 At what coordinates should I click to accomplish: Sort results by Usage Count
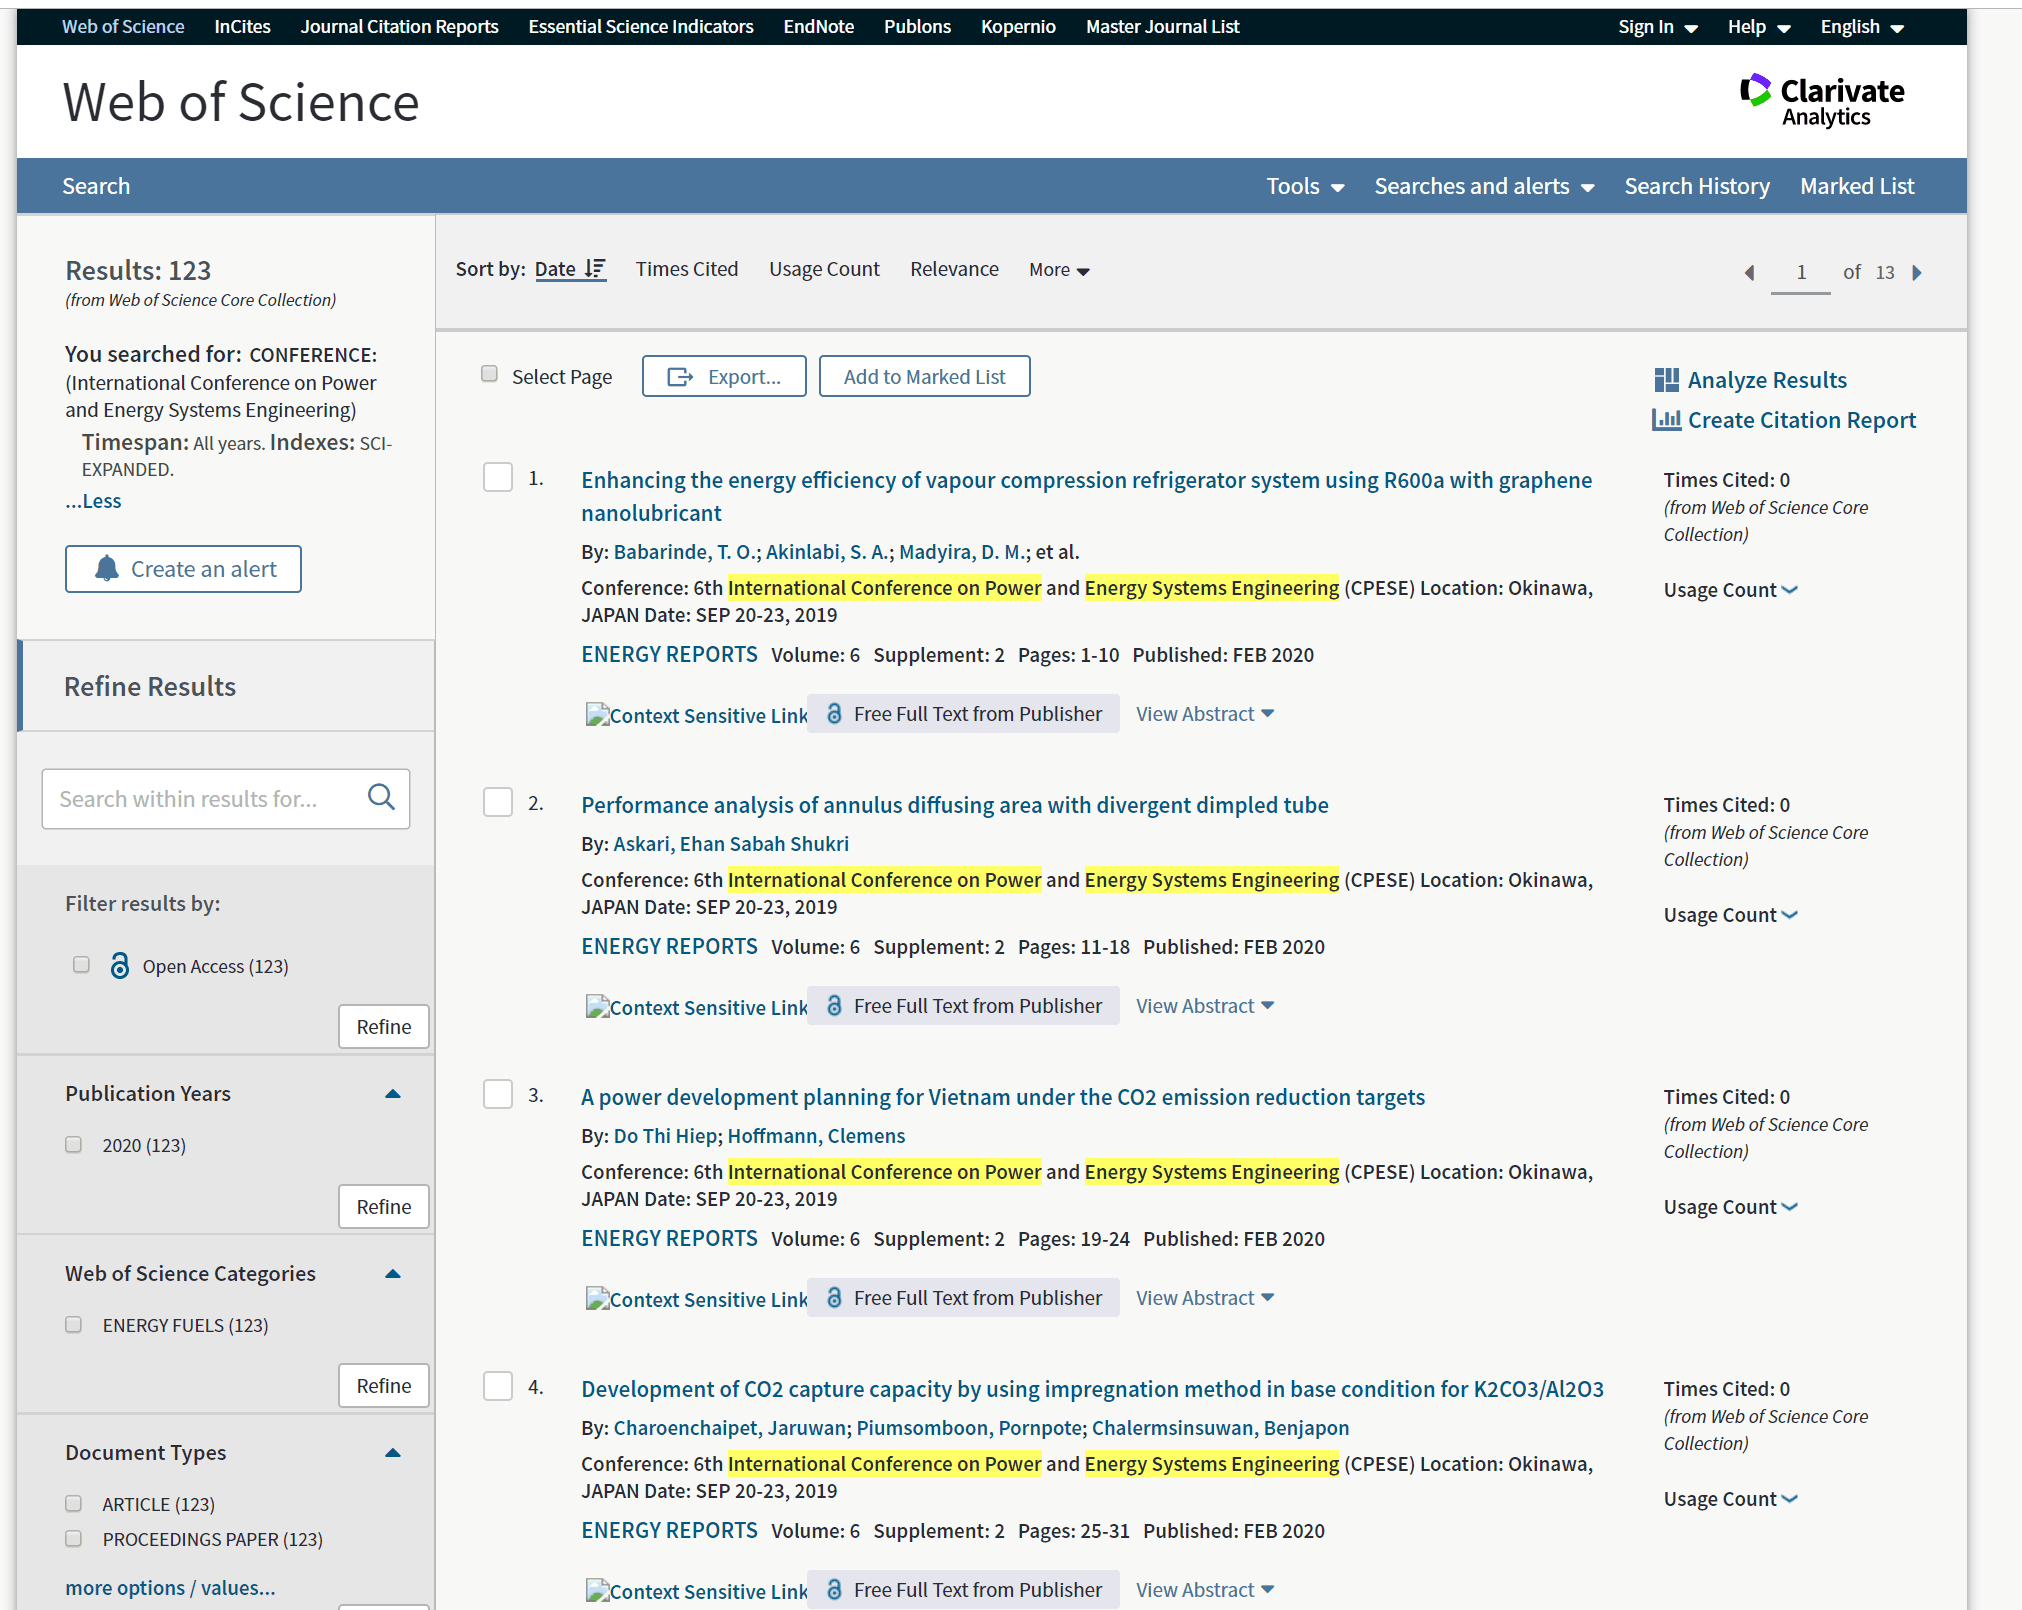tap(824, 269)
